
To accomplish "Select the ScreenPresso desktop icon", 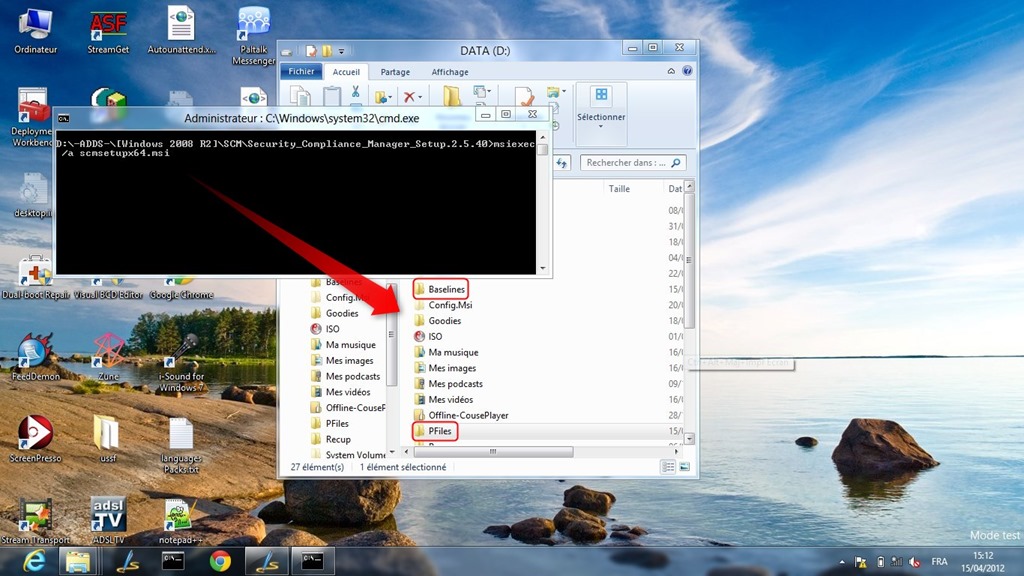I will (x=35, y=439).
